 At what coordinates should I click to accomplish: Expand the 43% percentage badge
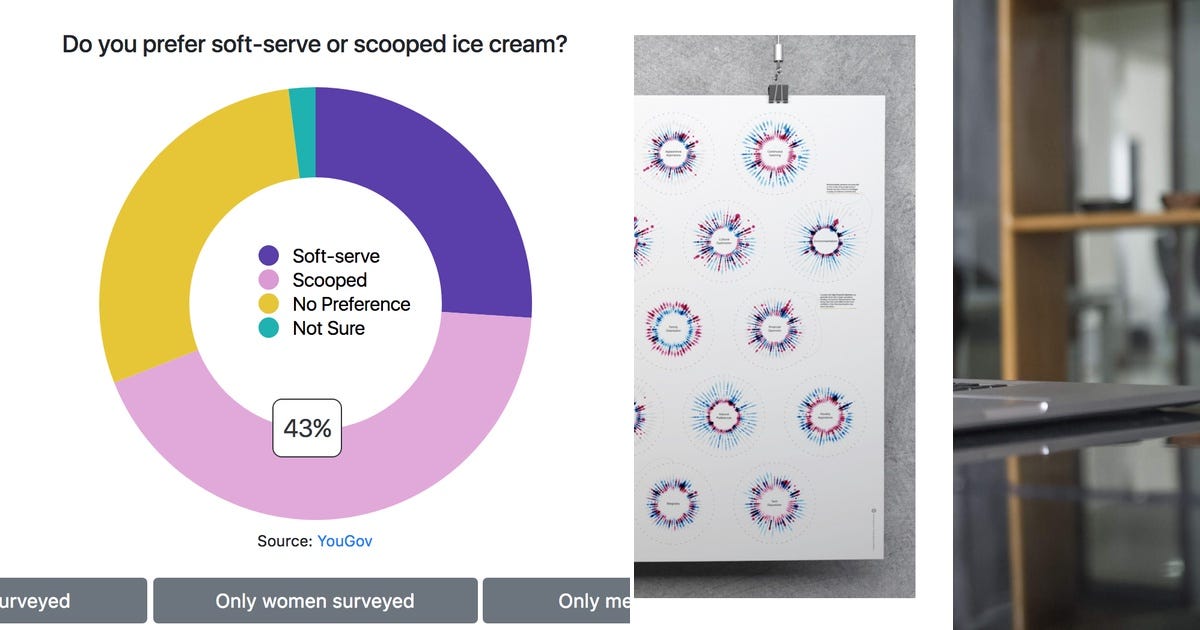tap(307, 429)
